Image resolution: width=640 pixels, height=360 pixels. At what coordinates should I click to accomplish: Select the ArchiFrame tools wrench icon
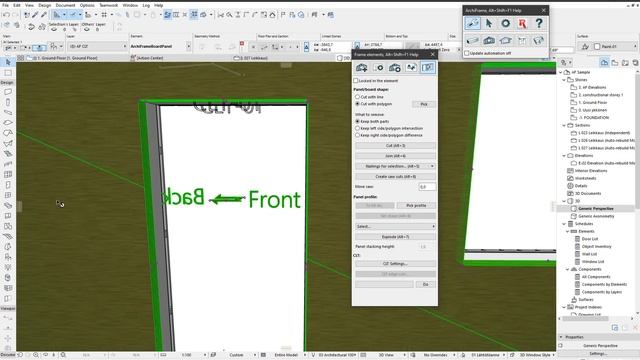point(473,23)
